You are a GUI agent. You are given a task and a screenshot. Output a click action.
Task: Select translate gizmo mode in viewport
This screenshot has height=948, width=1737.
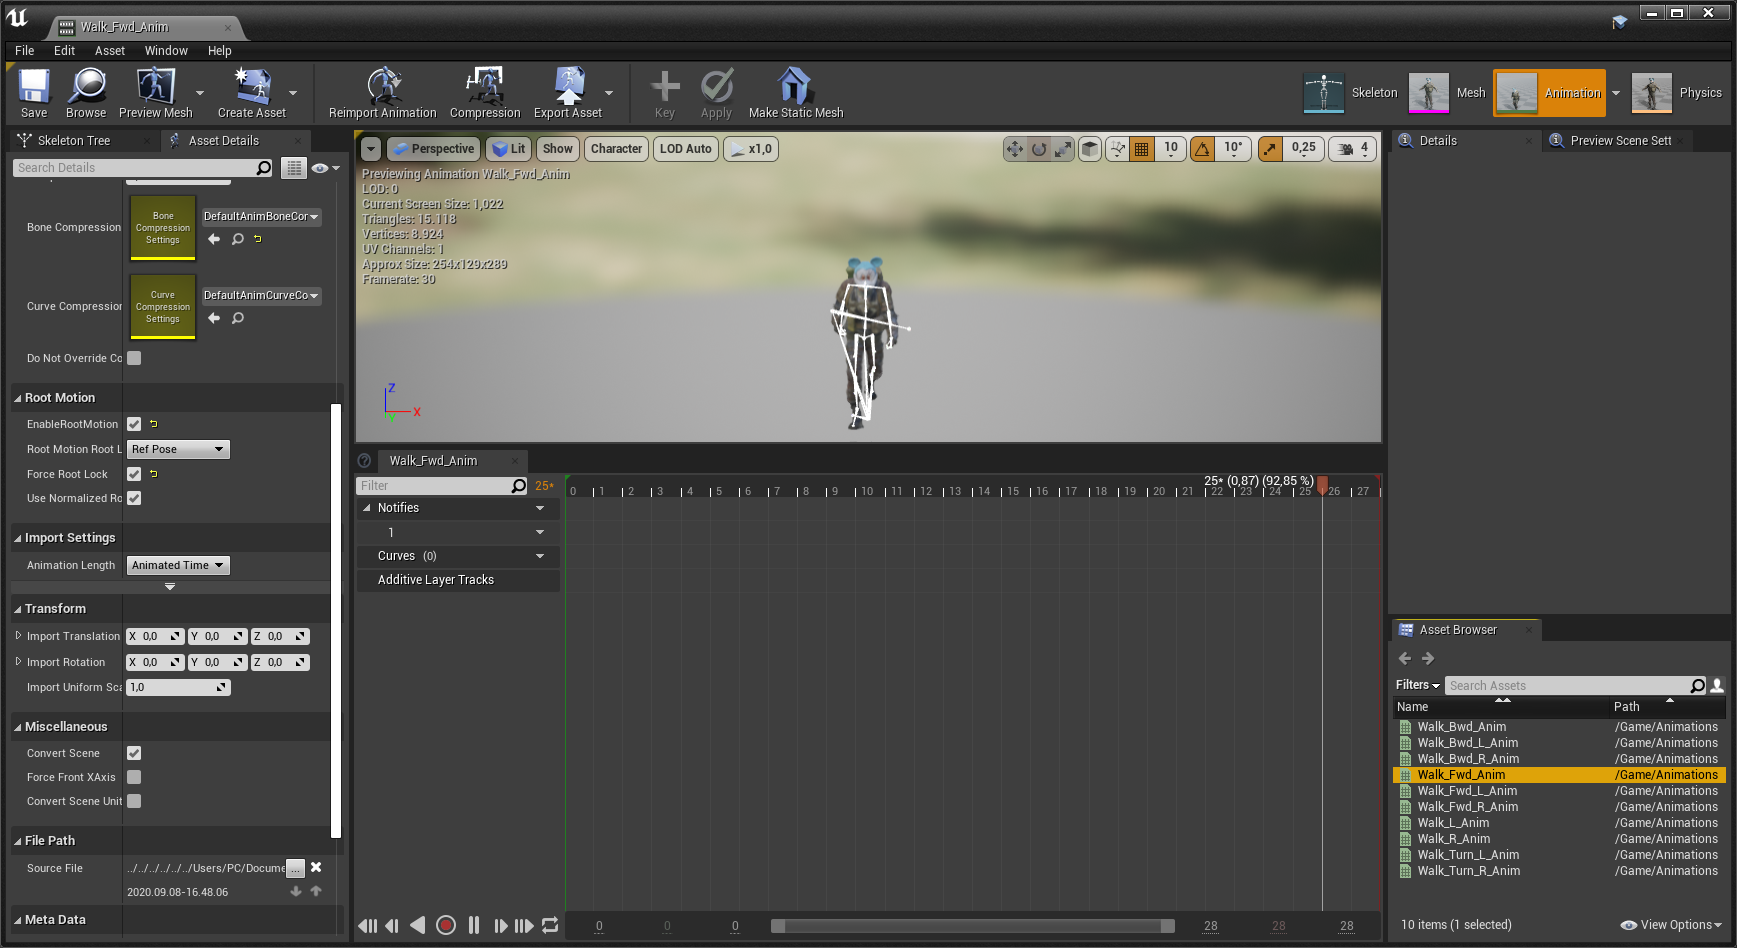click(x=1015, y=149)
